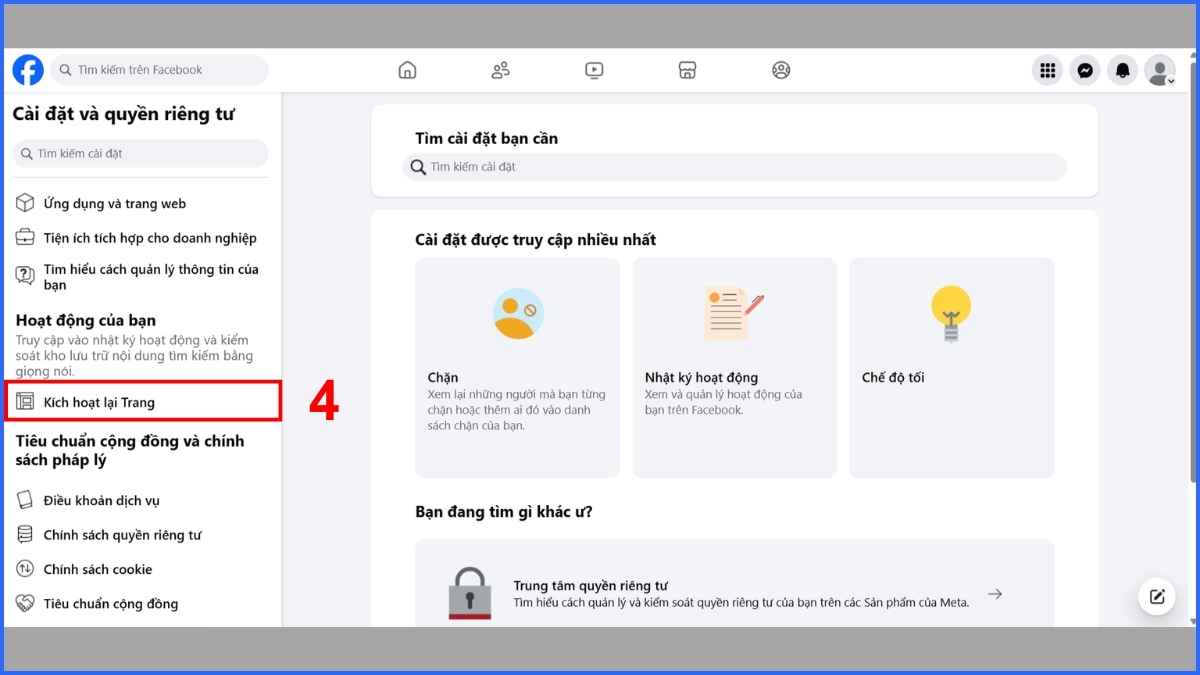Open the Menu apps grid icon
The height and width of the screenshot is (675, 1200).
(x=1047, y=70)
